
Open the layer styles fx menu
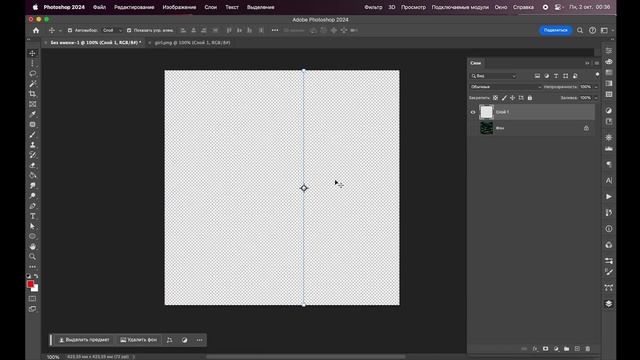(x=535, y=349)
